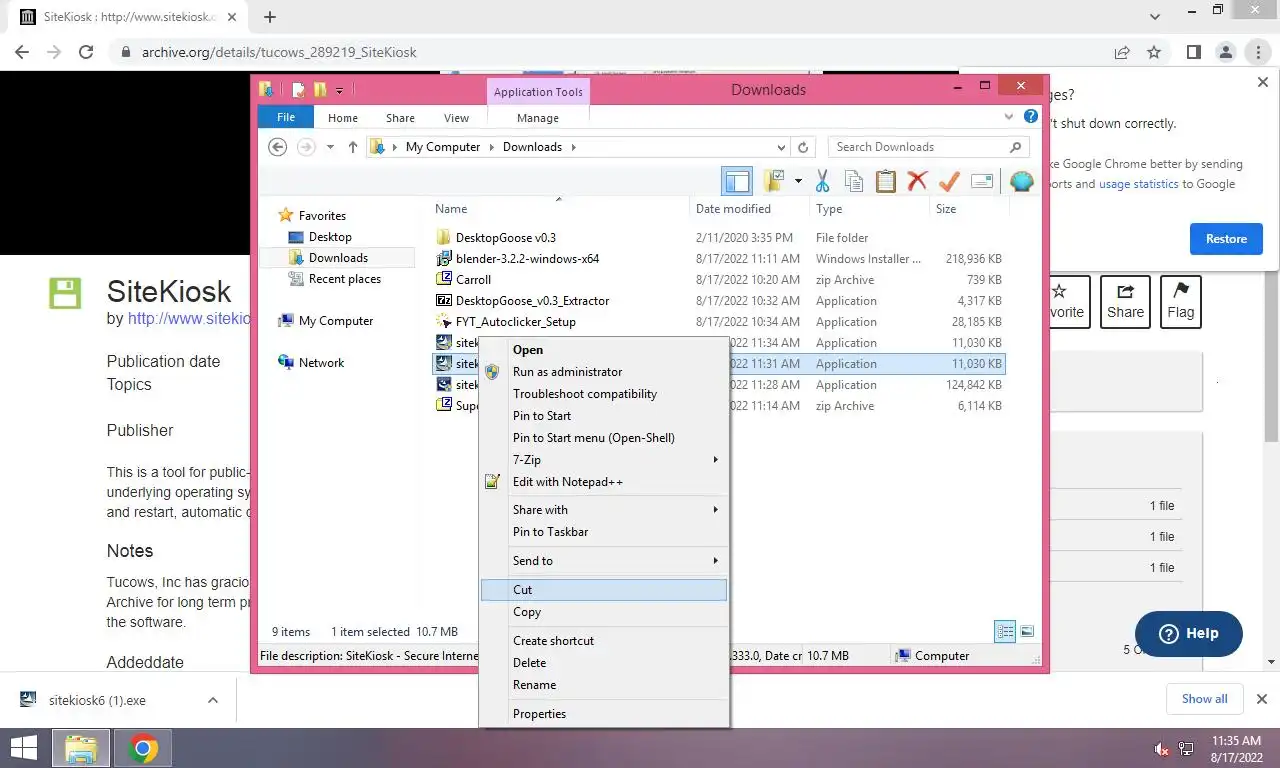Choose Run as administrator
1280x768 pixels.
click(x=604, y=372)
